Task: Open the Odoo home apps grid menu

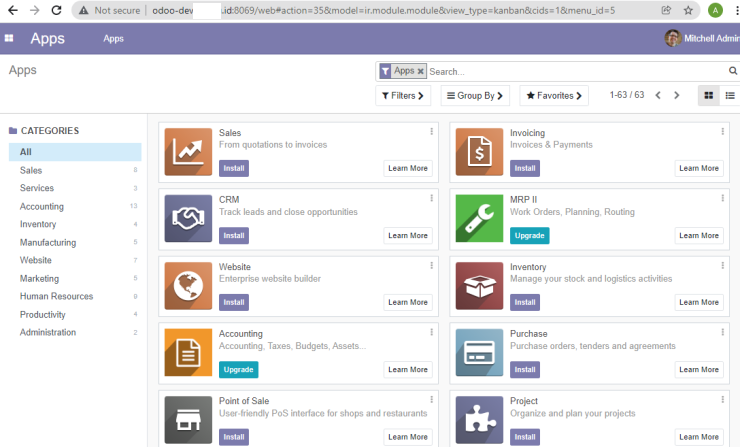Action: (x=9, y=38)
